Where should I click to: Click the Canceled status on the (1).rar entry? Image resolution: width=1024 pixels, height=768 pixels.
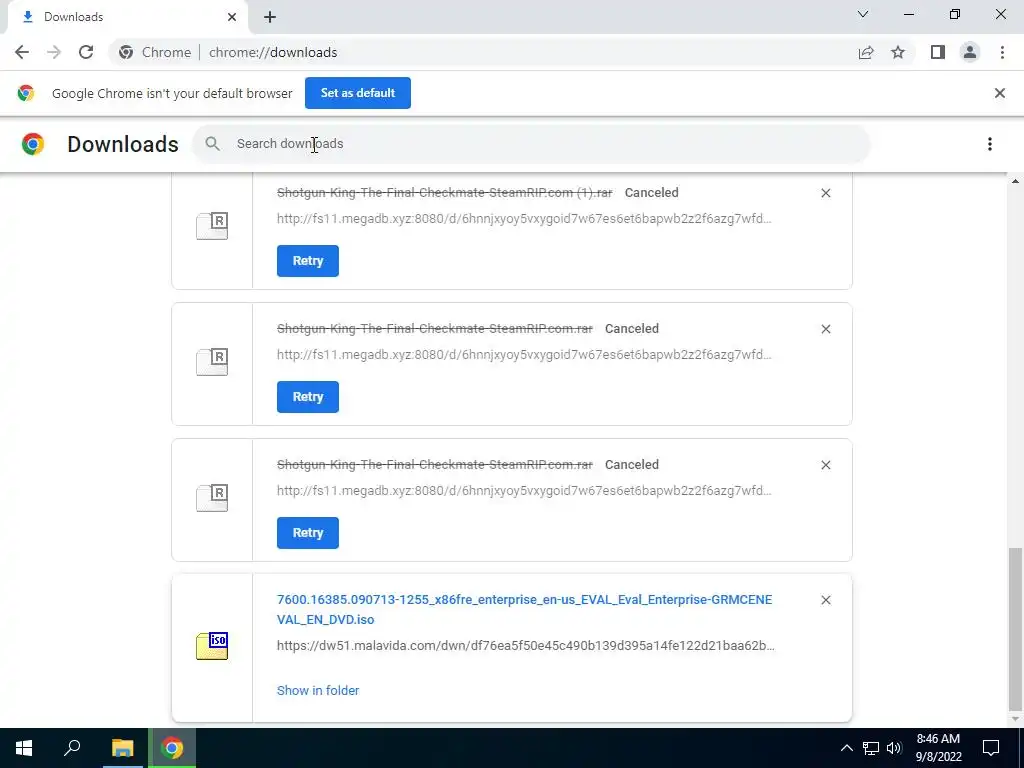pos(651,193)
